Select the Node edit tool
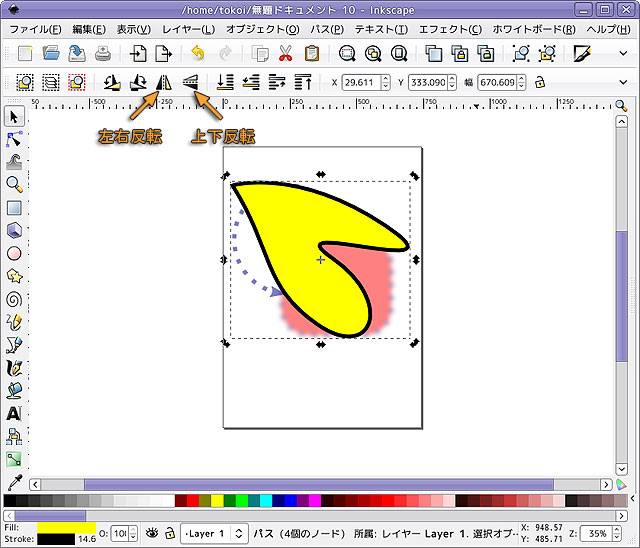Screen dimensions: 640x548 tap(14, 140)
